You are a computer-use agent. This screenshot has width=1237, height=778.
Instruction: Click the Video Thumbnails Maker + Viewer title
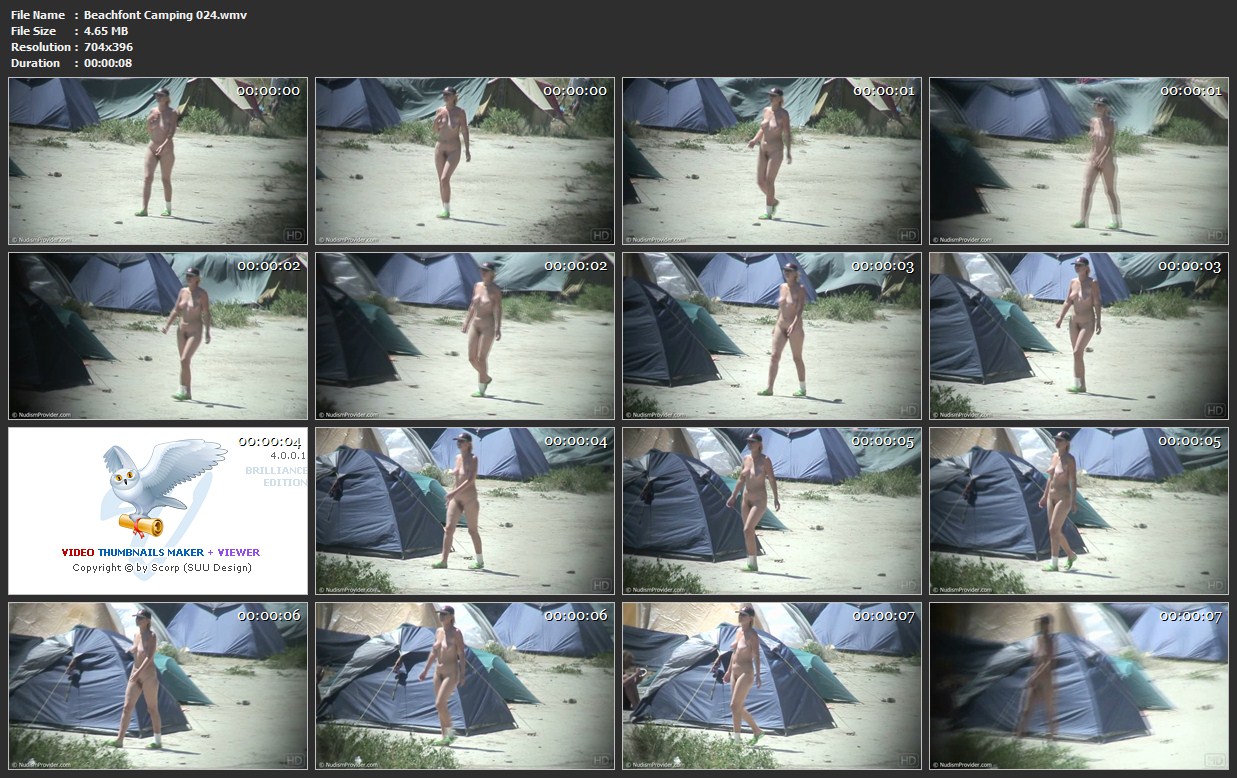click(x=160, y=552)
